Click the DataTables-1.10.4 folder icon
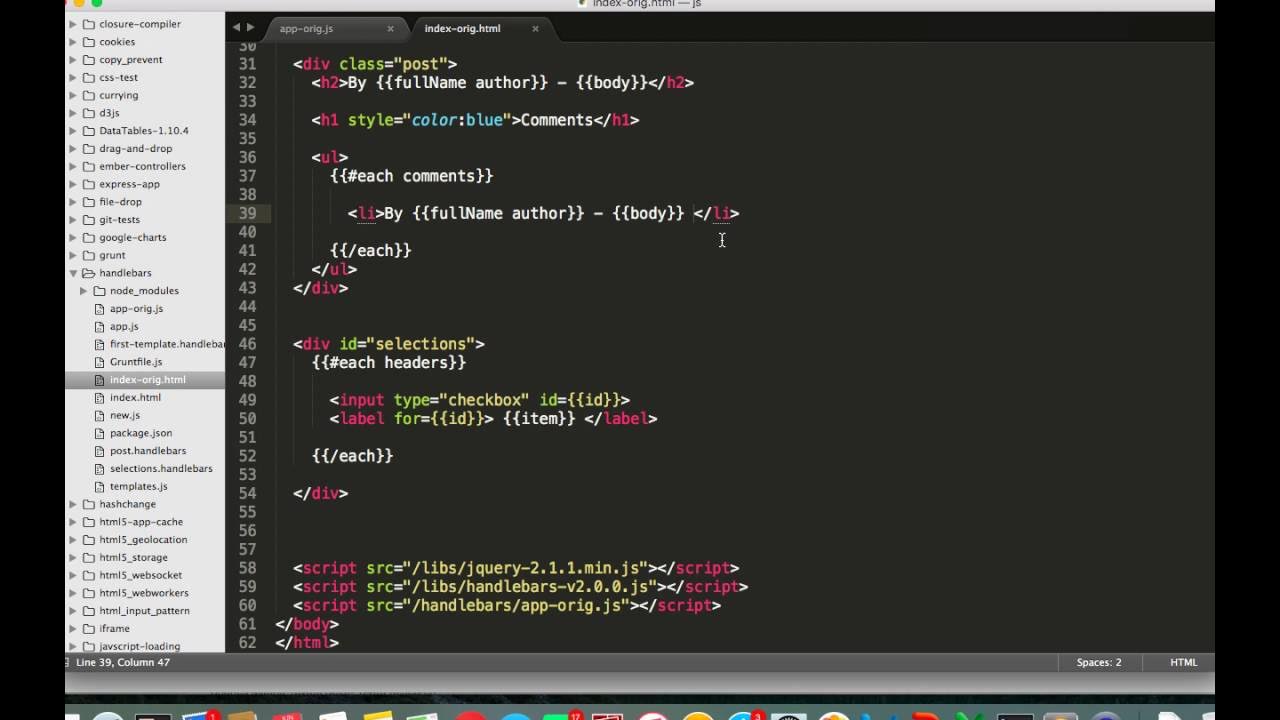The height and width of the screenshot is (720, 1280). 89,131
